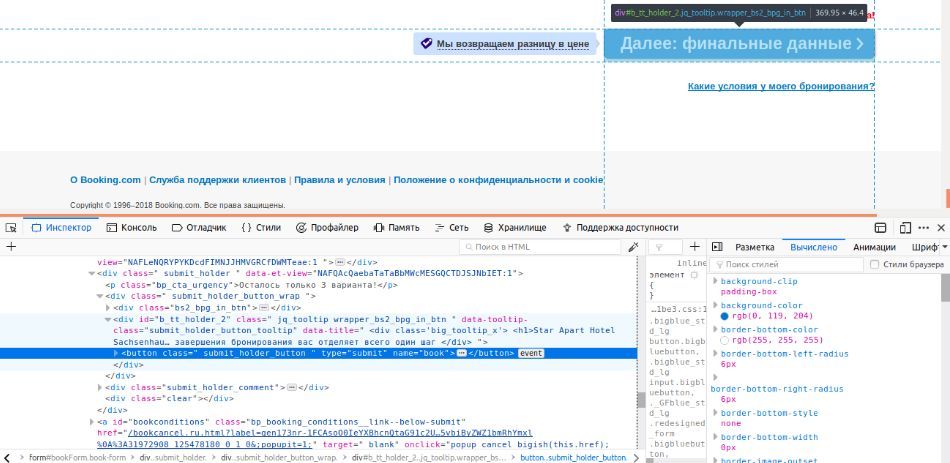This screenshot has width=950, height=463.
Task: Toggle responsive design mode icon
Action: (x=905, y=228)
